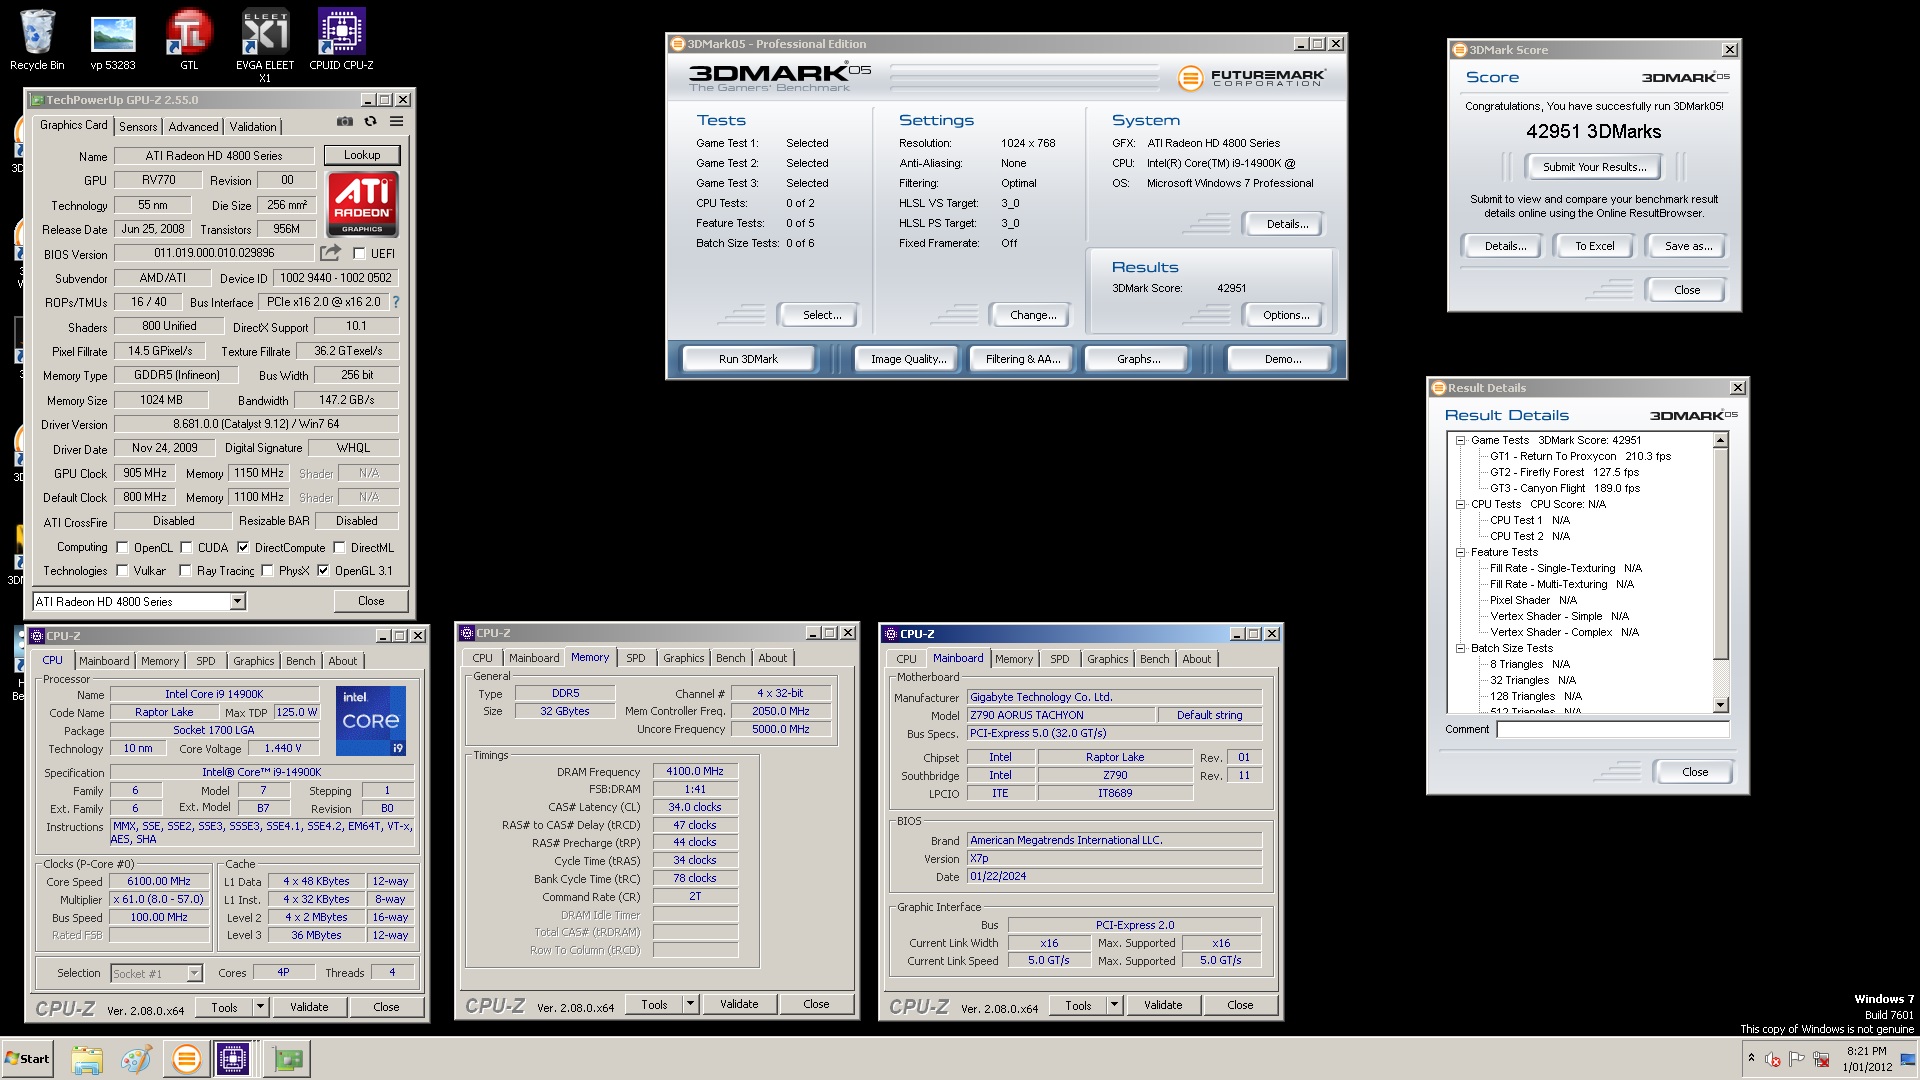Collapse the Batch Size Tests tree node
The height and width of the screenshot is (1080, 1920).
[1460, 648]
